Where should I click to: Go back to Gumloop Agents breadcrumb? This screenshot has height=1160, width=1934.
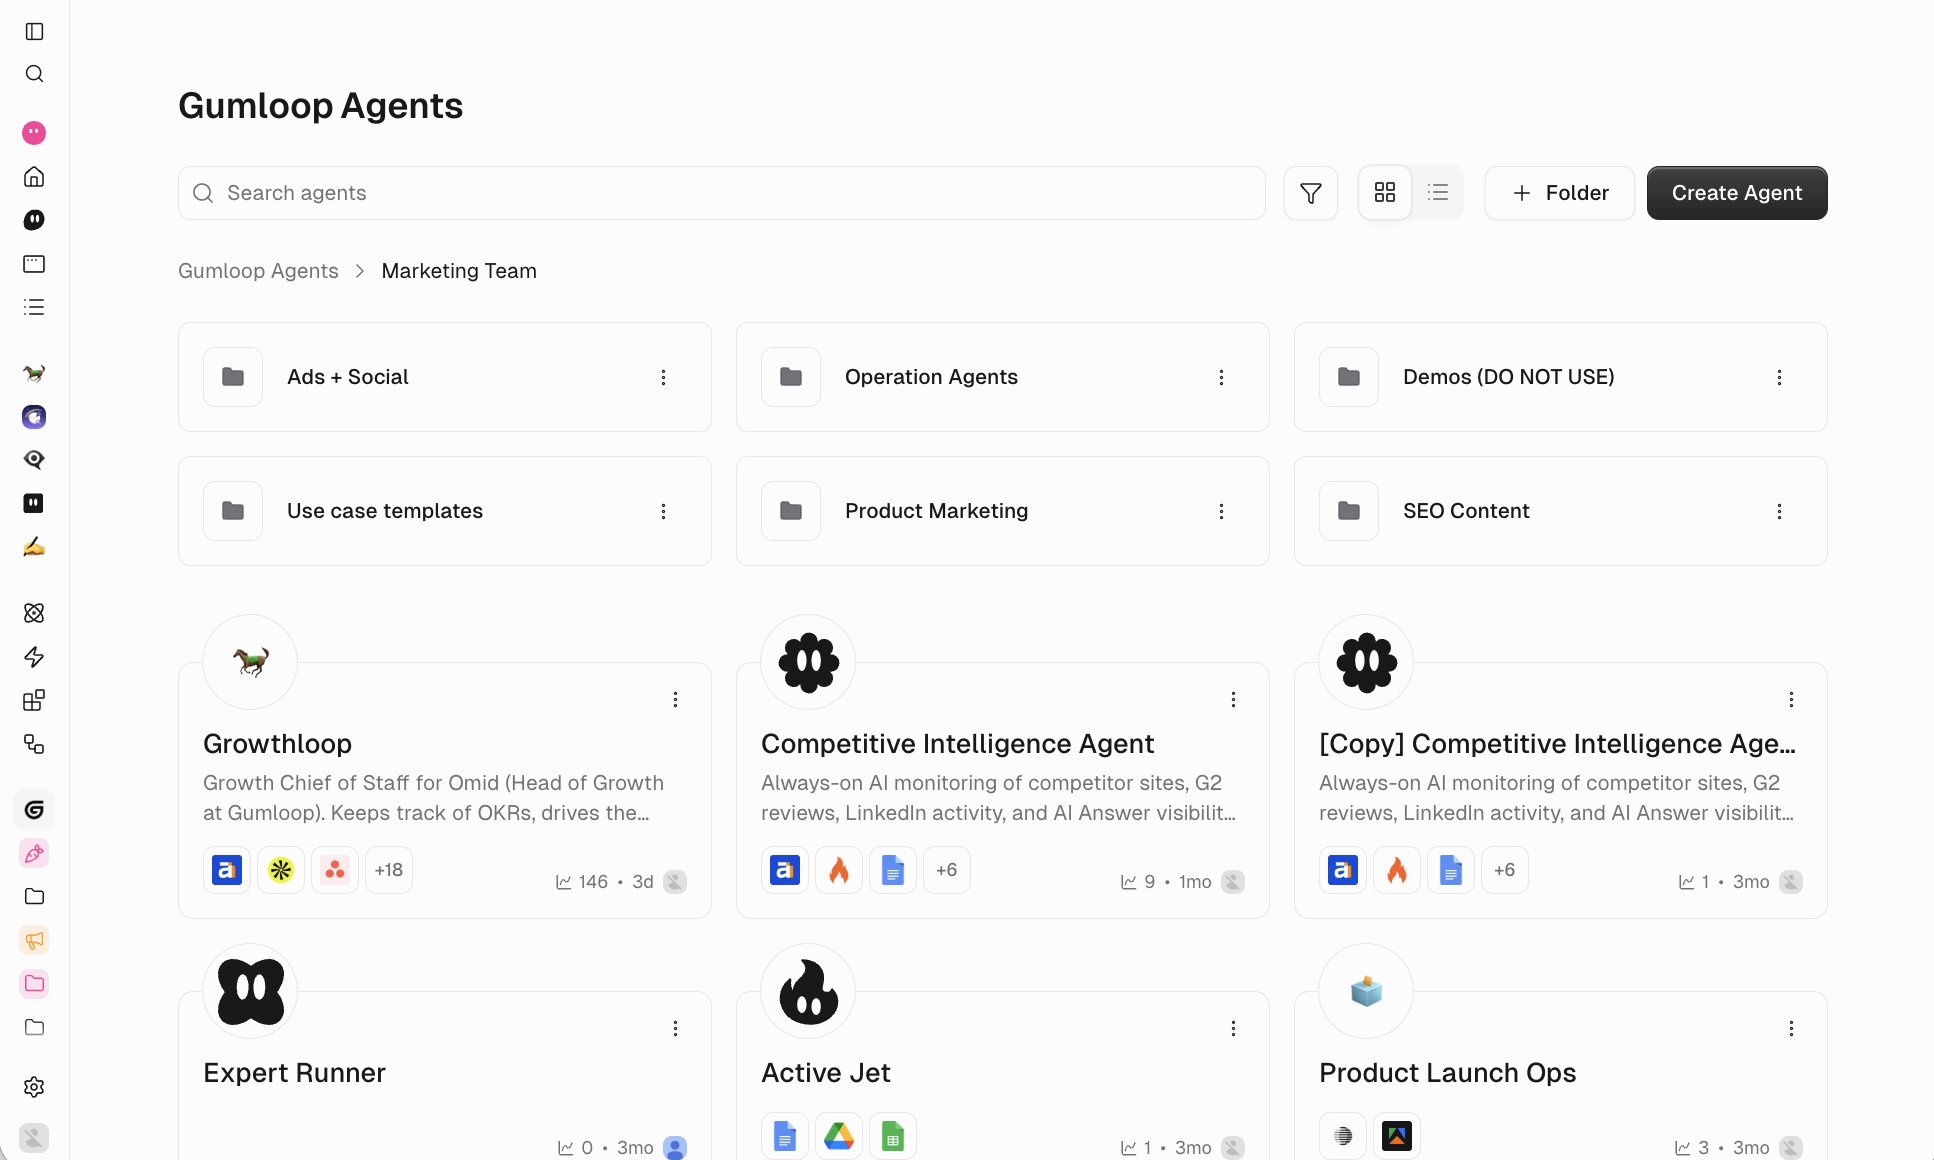tap(258, 271)
